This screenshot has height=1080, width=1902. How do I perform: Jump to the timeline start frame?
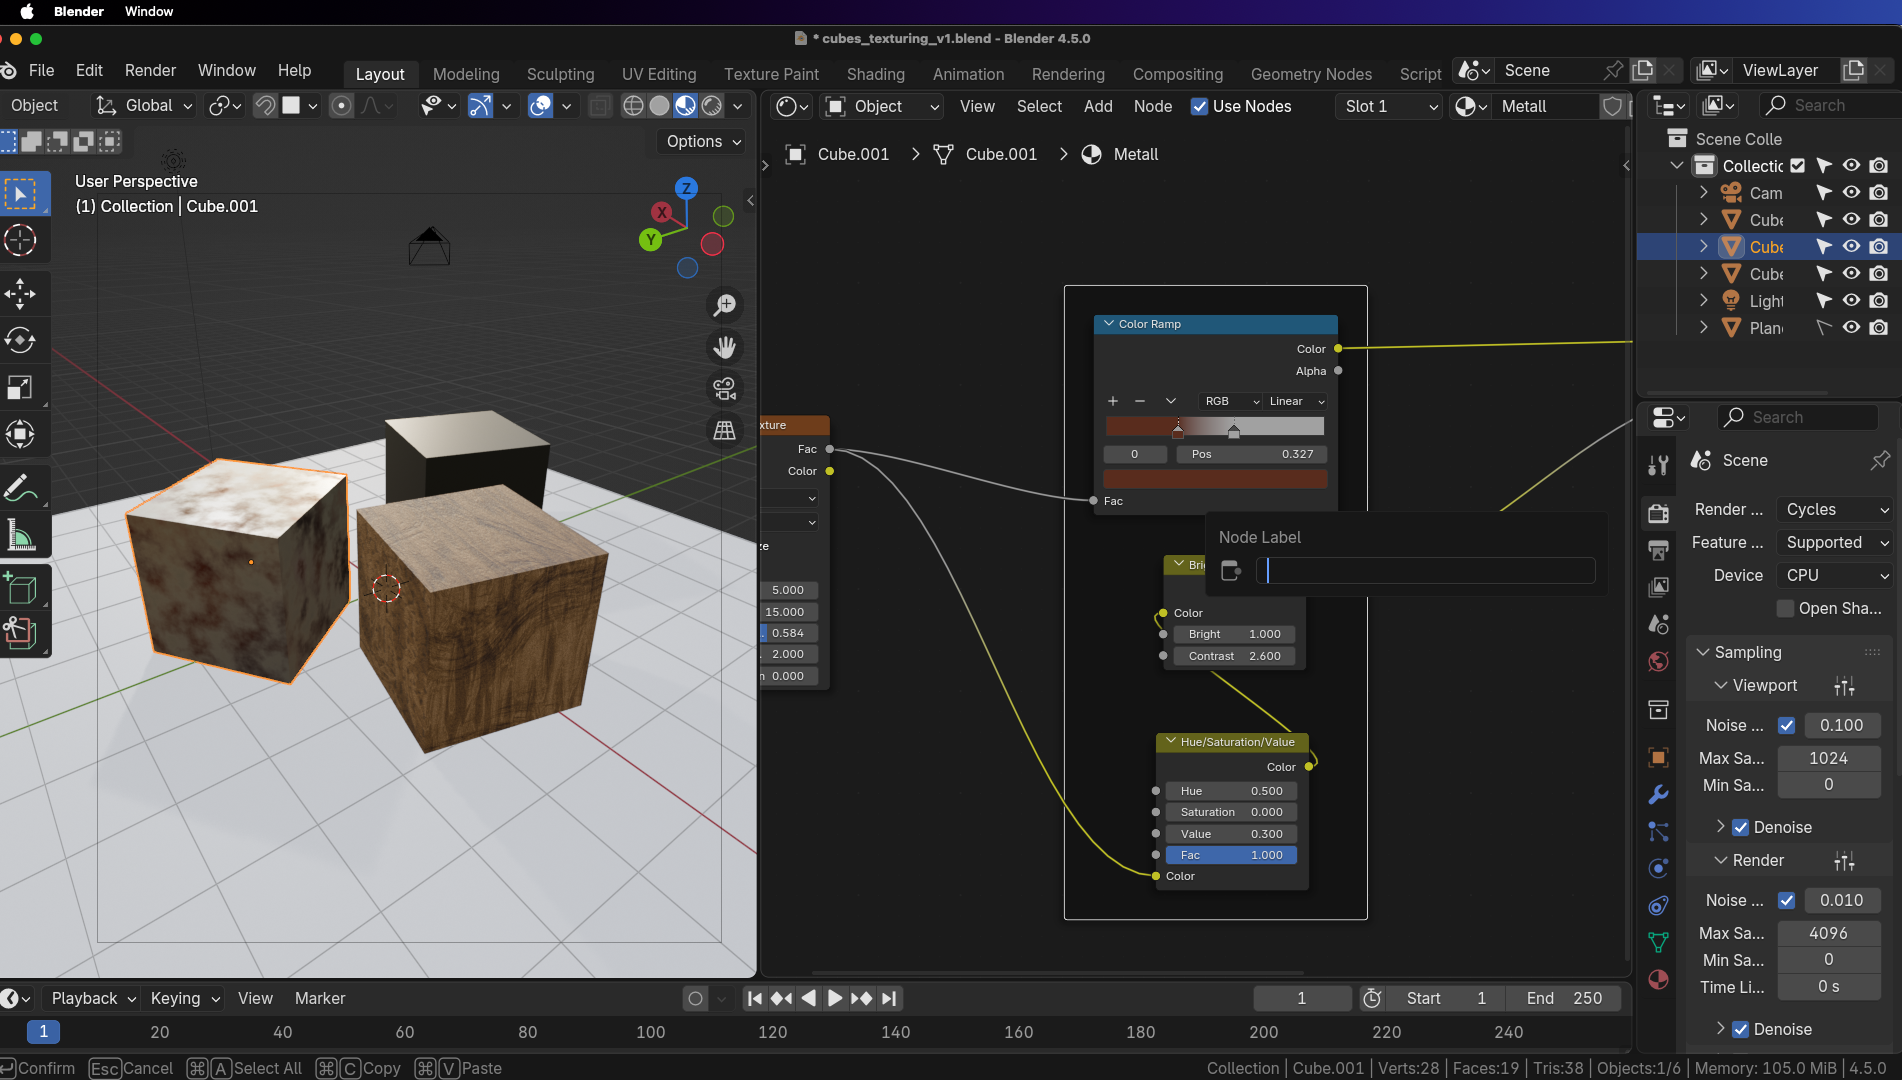(x=755, y=998)
